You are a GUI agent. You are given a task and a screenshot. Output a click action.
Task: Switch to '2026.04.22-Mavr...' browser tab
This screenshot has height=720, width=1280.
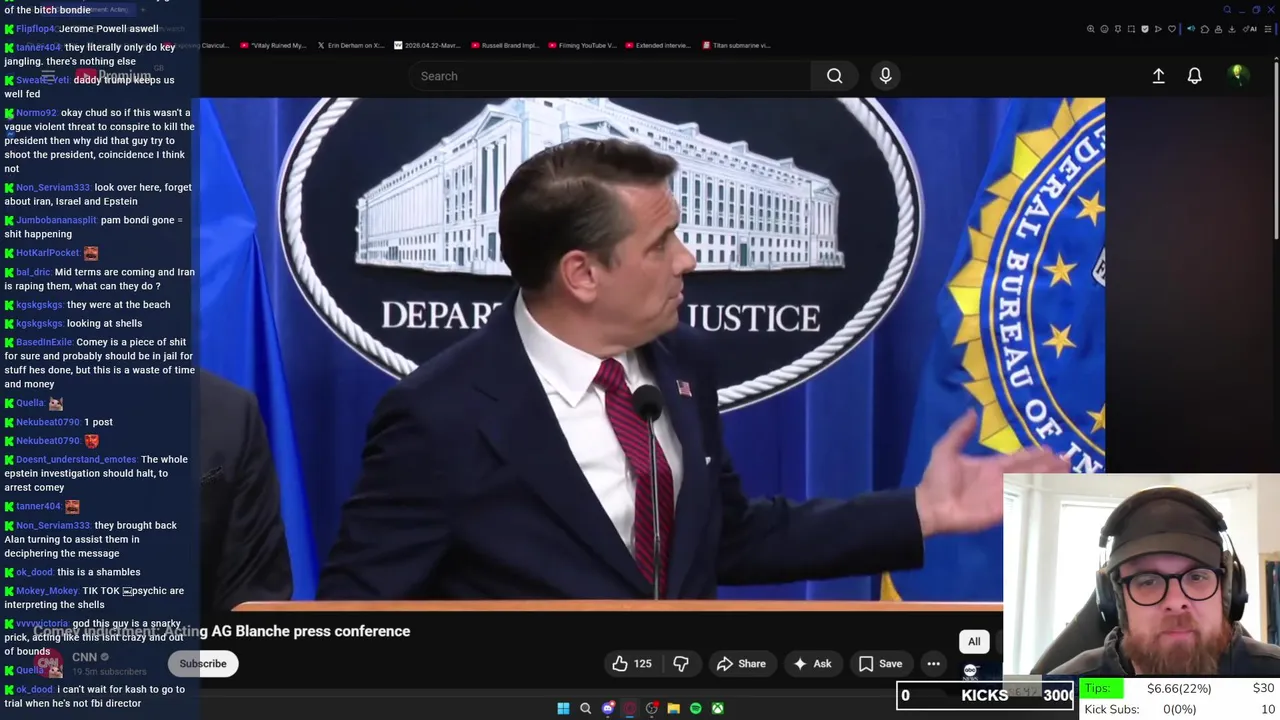(x=428, y=45)
